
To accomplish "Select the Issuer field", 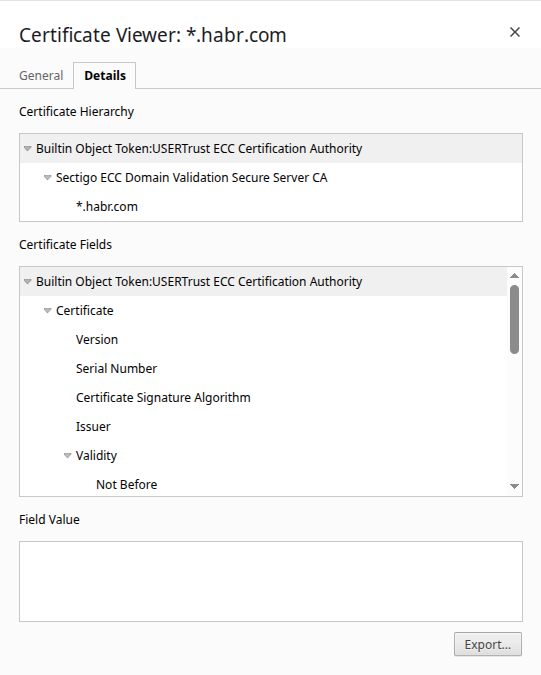I will point(263,427).
